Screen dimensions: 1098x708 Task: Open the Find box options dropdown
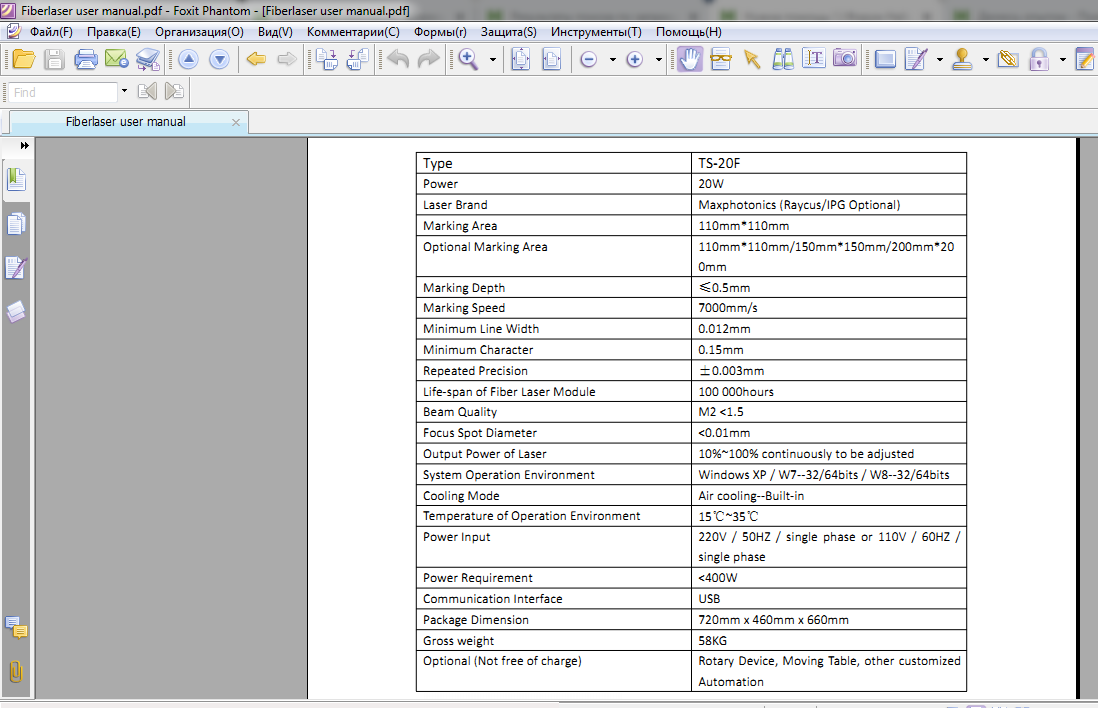coord(124,92)
